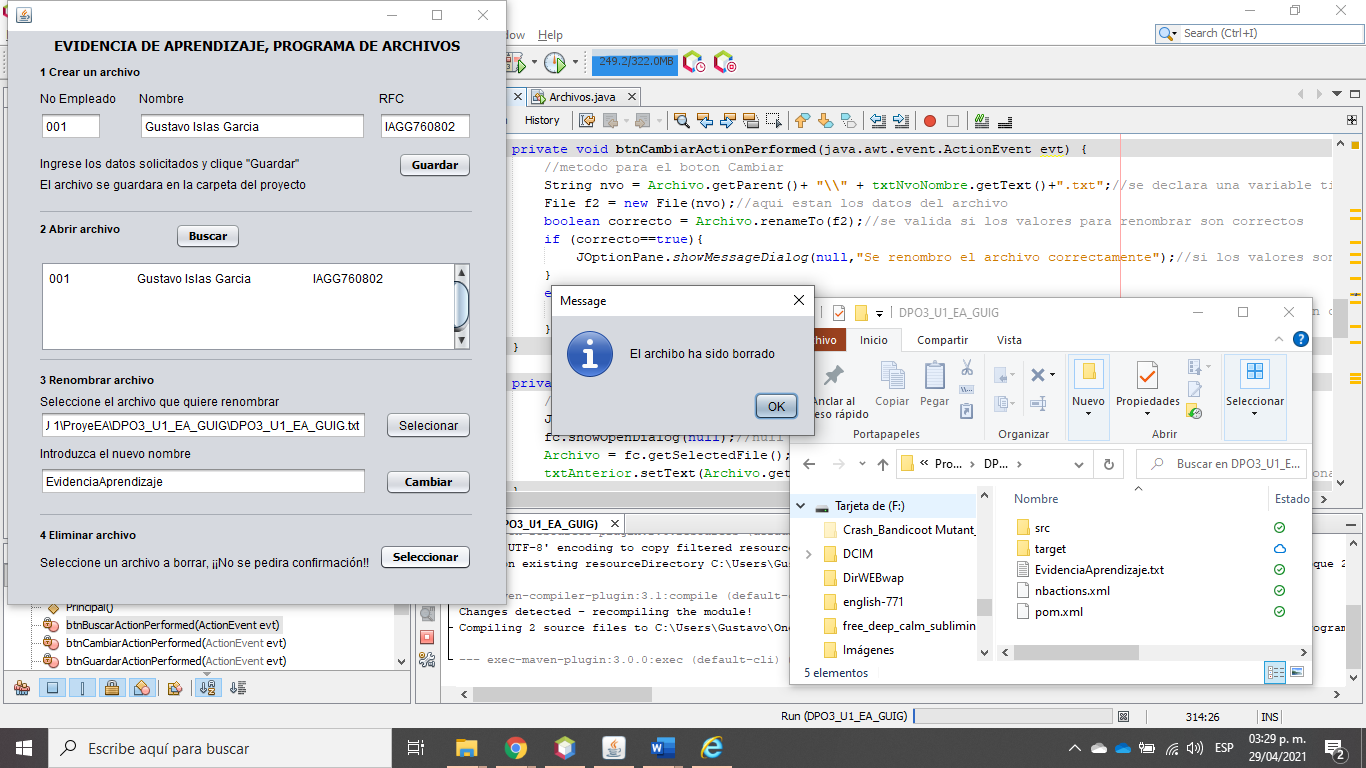
Task: Click Find Selection magnifier icon
Action: (x=682, y=121)
